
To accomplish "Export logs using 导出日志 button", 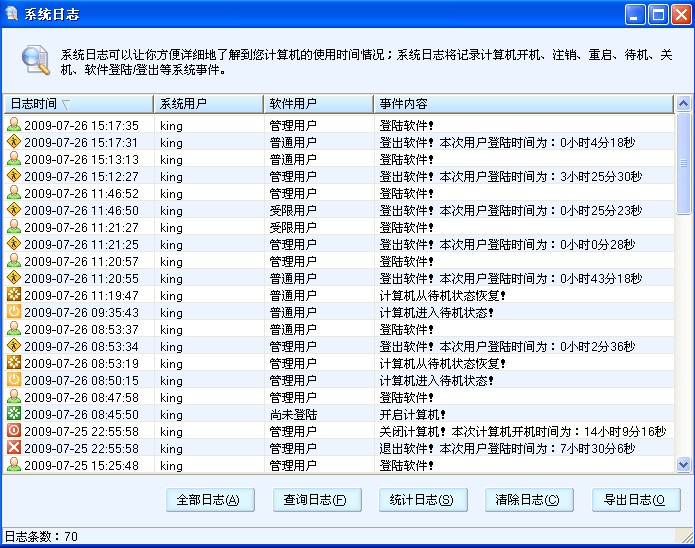I will [x=636, y=500].
